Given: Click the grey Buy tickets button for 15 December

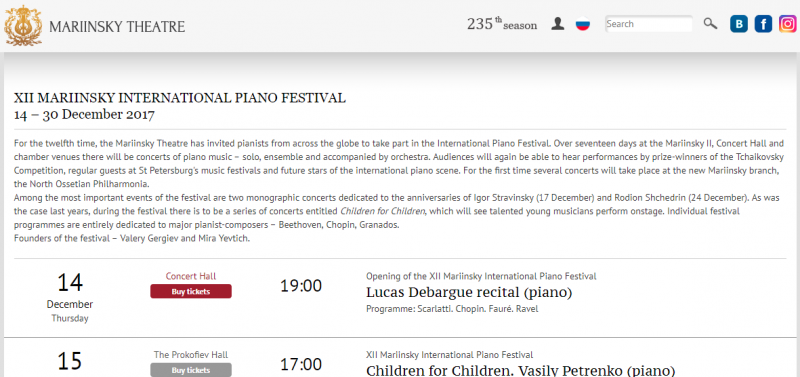Looking at the screenshot, I should [191, 370].
